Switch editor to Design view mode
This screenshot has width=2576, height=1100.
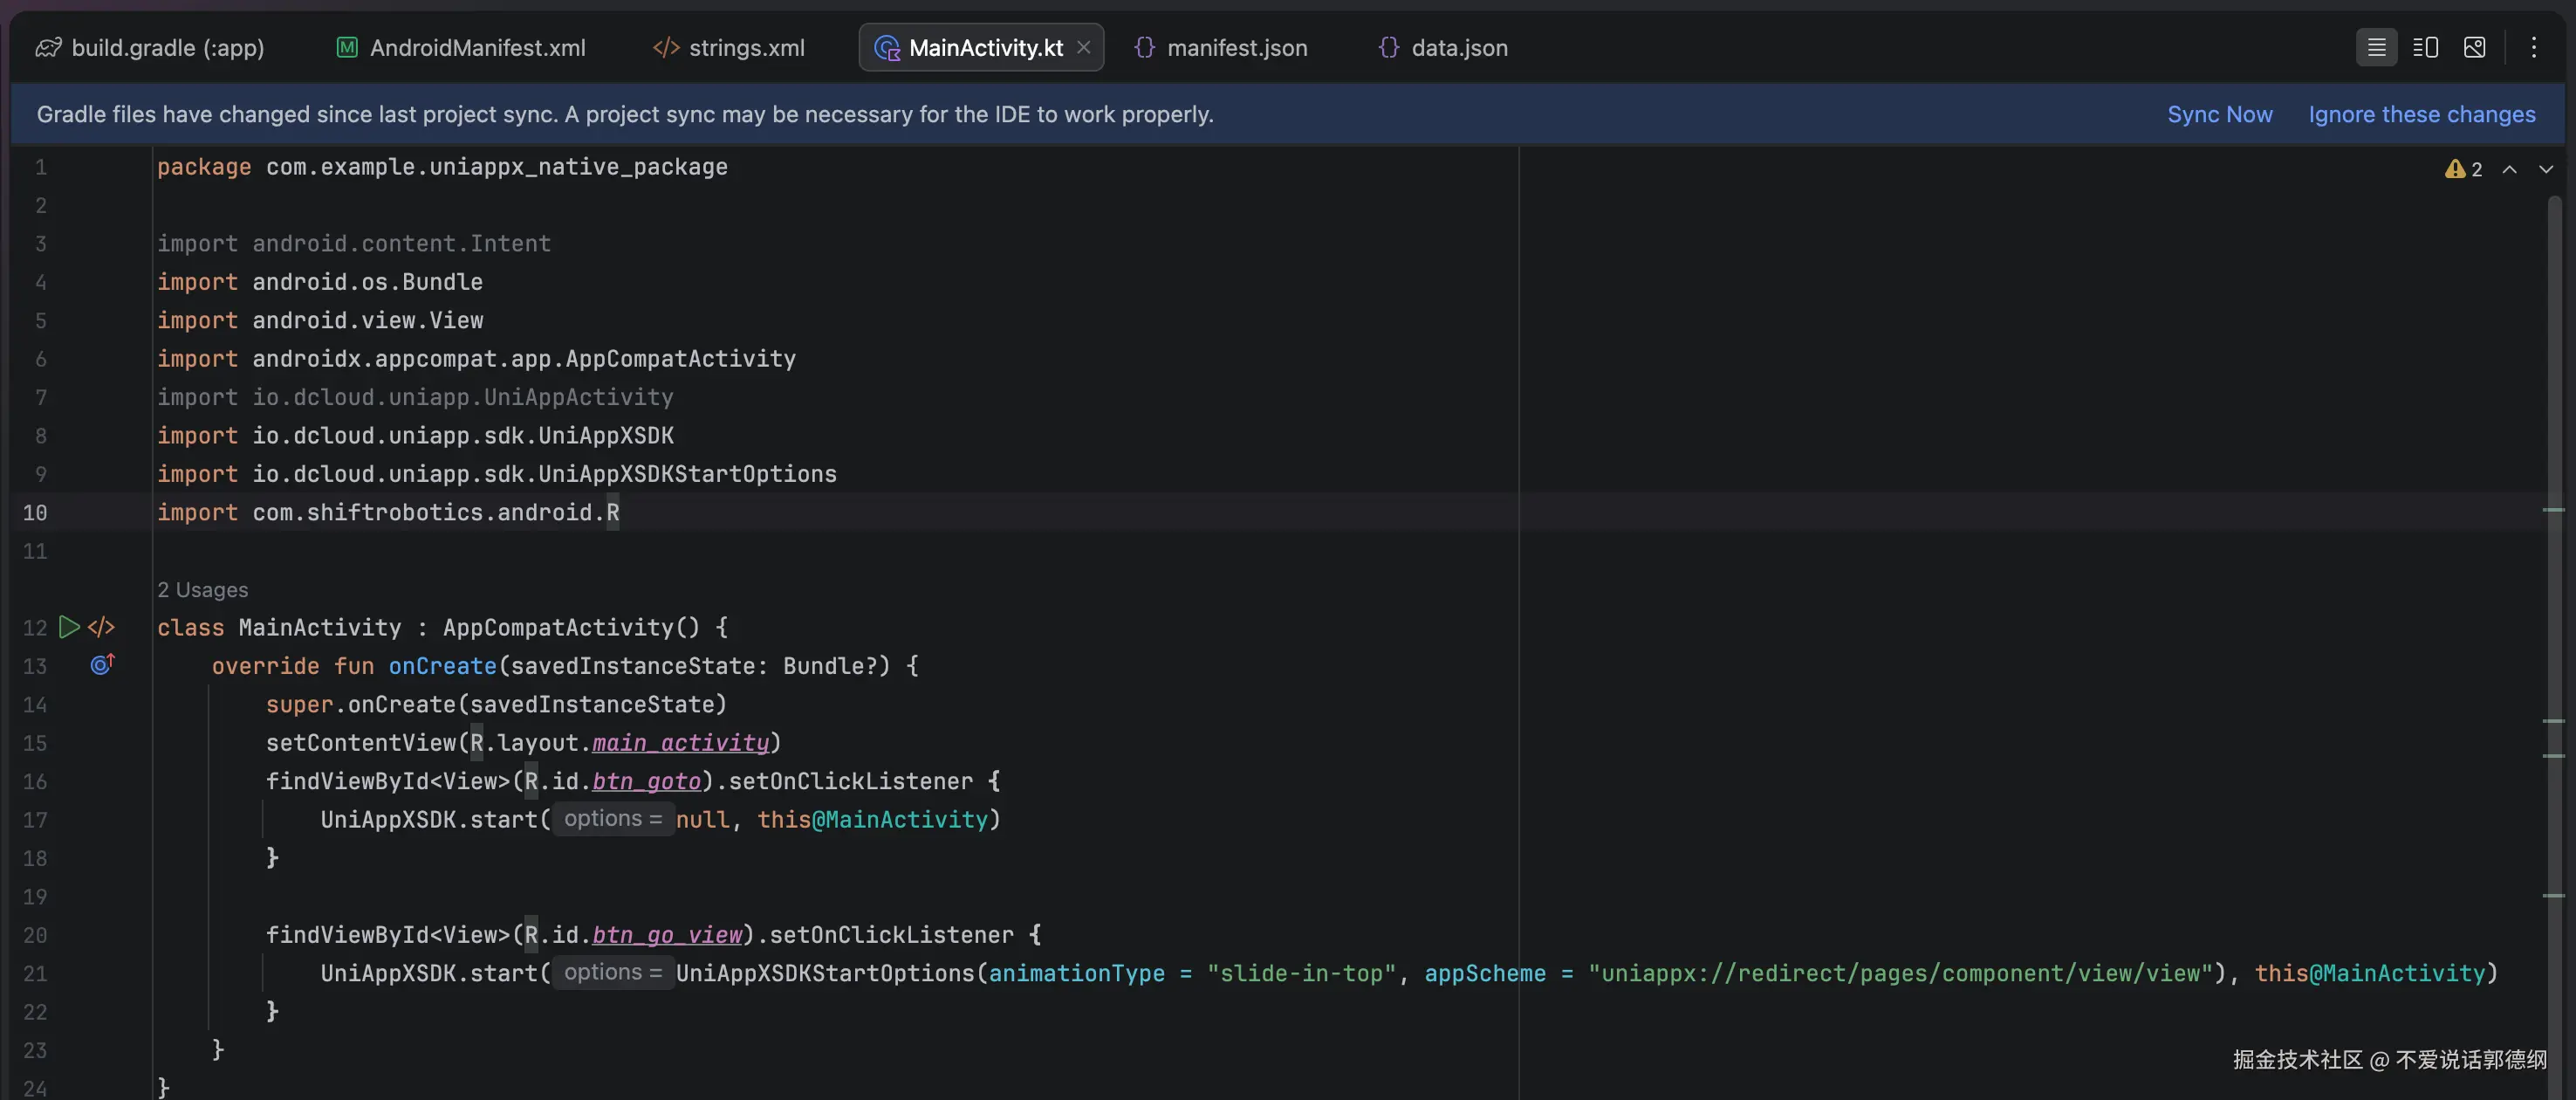(x=2474, y=47)
